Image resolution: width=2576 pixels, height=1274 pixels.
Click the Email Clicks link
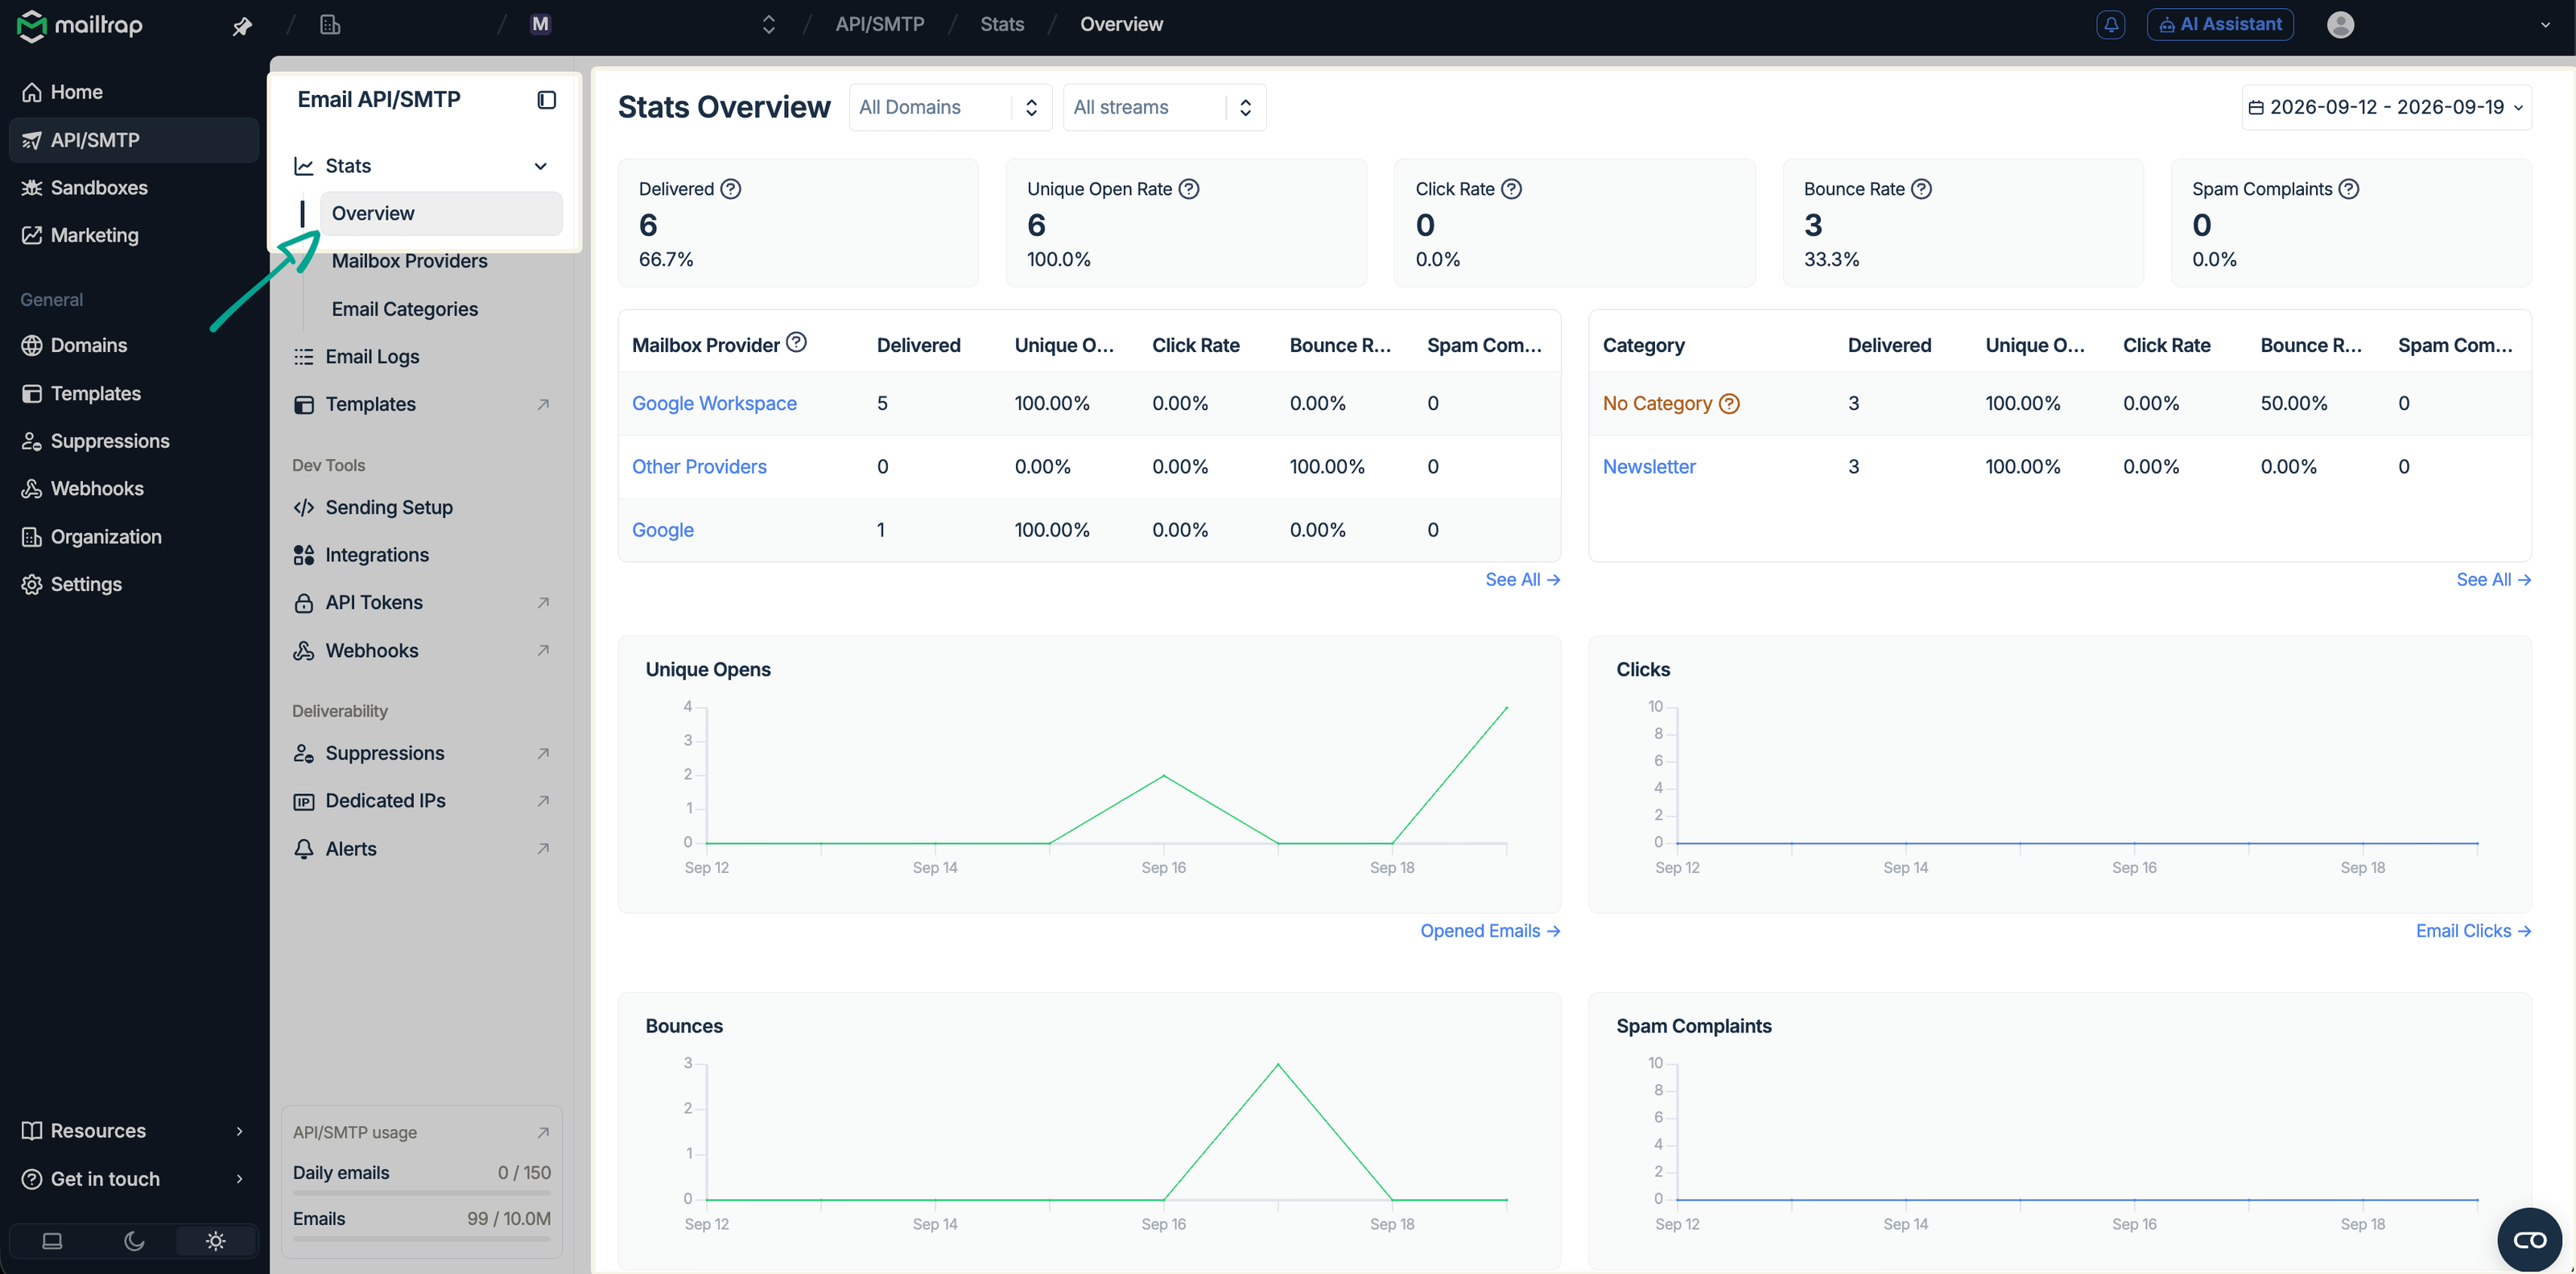point(2473,931)
